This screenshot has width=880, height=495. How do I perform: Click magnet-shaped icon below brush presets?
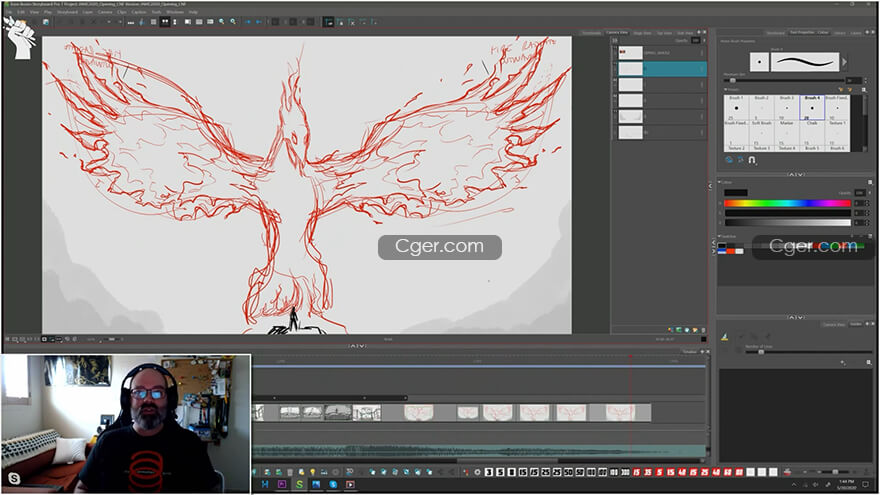point(752,160)
